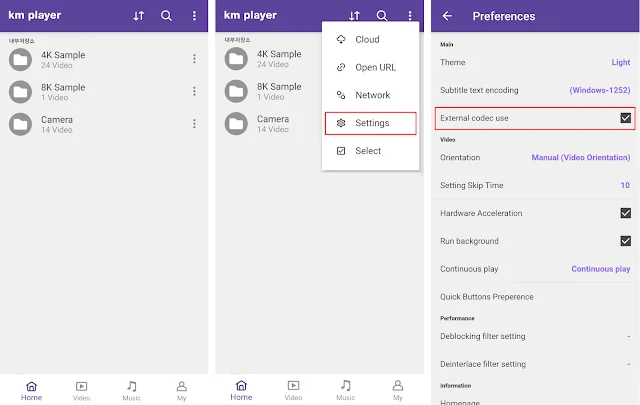Tap the Cloud icon in popup menu
The image size is (640, 405).
coord(341,39)
